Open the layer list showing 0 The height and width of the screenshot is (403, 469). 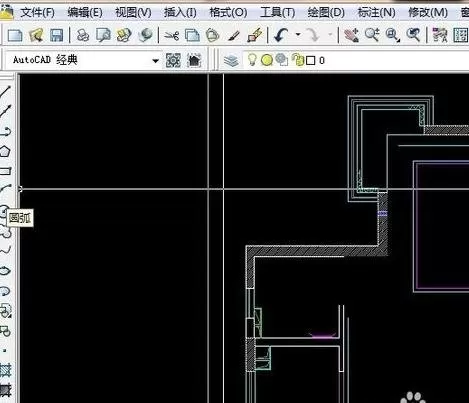click(x=356, y=60)
